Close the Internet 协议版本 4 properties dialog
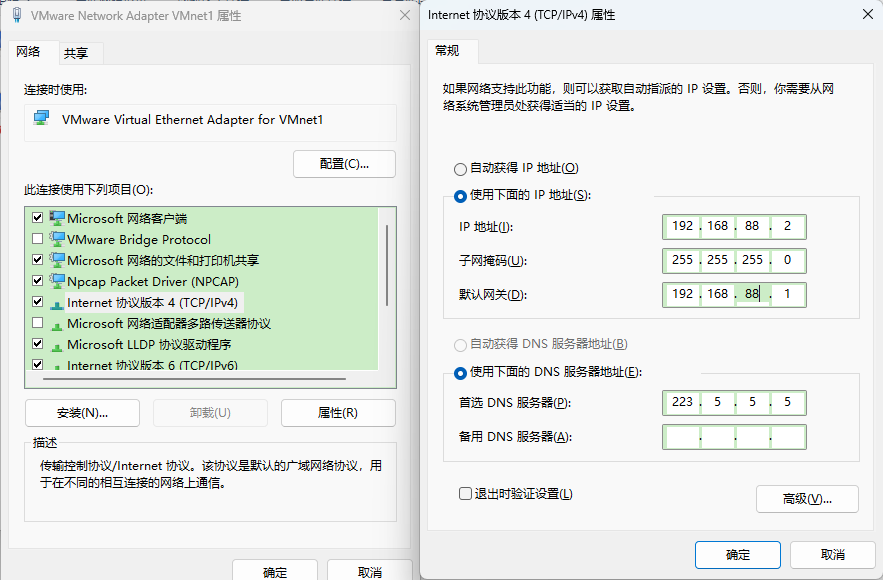The width and height of the screenshot is (883, 580). tap(868, 14)
